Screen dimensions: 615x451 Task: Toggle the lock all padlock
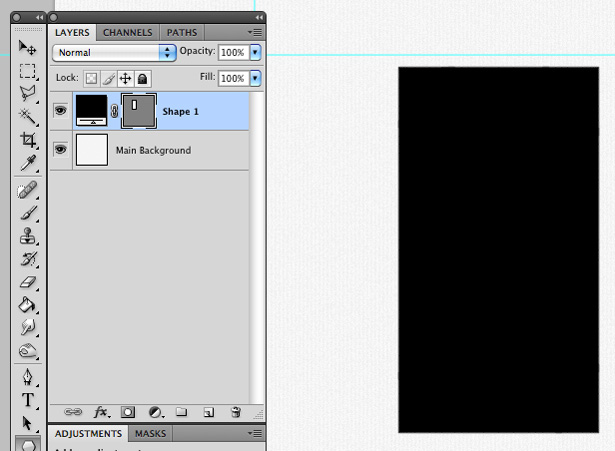142,79
